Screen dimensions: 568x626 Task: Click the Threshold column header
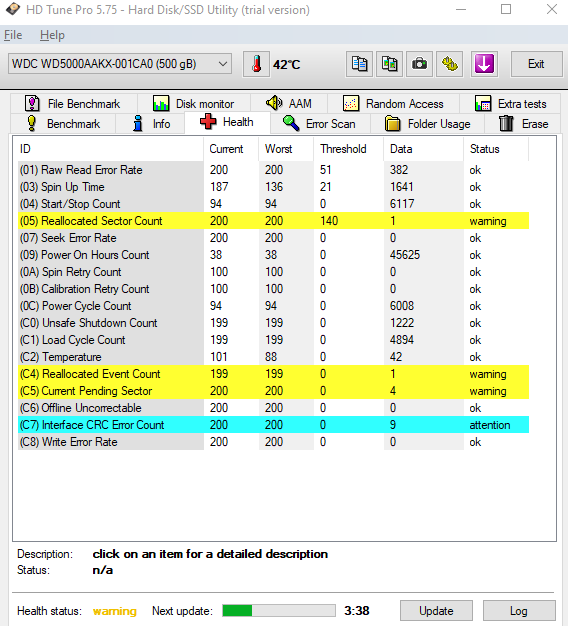[349, 149]
